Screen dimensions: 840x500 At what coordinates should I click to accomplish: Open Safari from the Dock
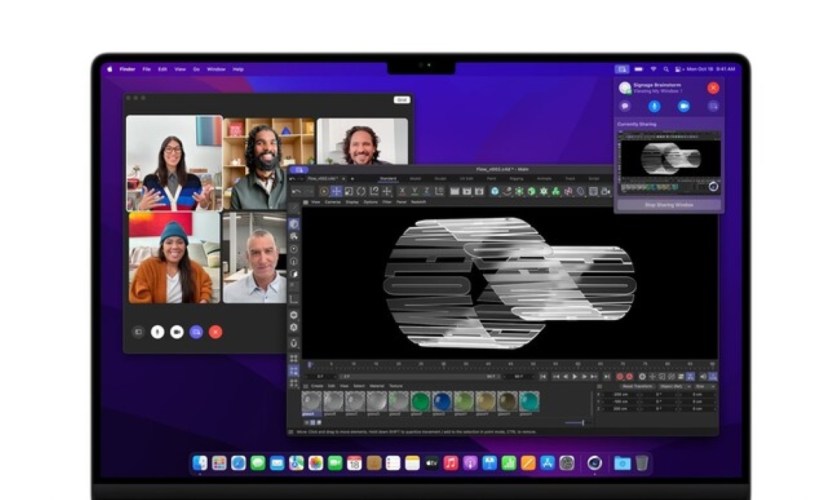(x=238, y=463)
